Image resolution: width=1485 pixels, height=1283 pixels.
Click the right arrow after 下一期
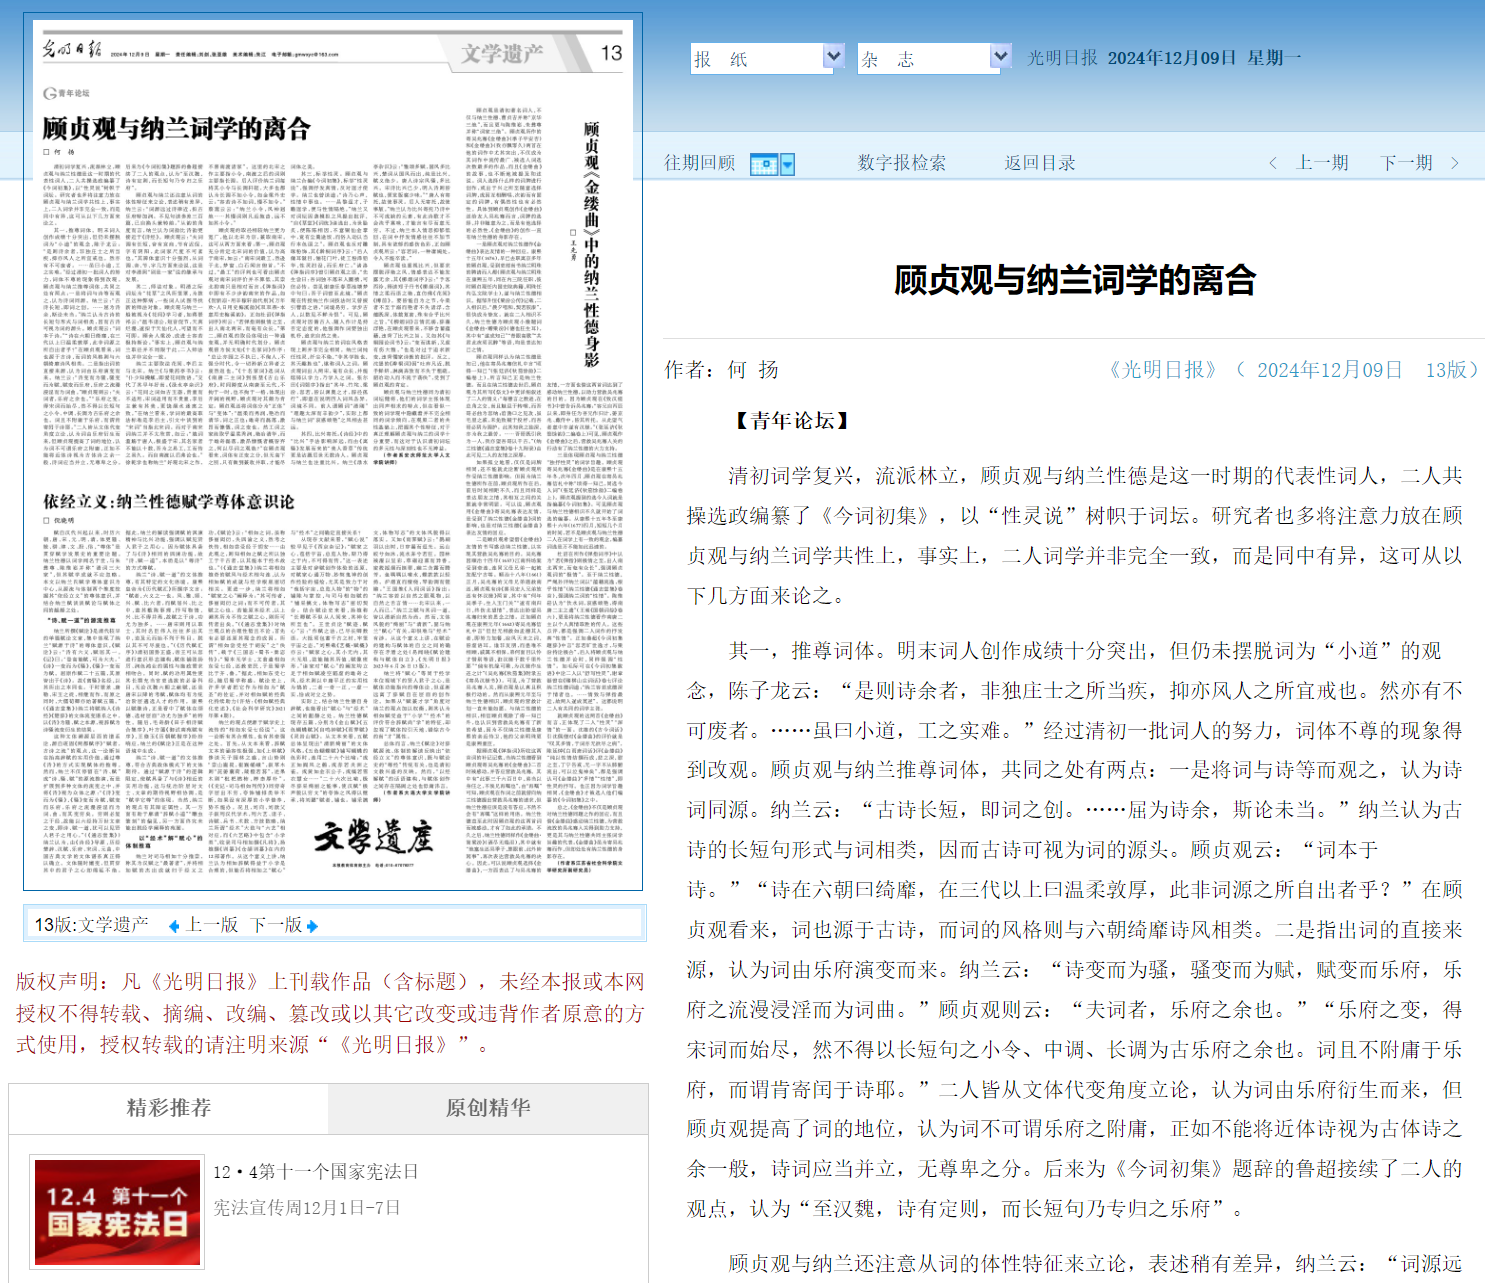point(1455,163)
